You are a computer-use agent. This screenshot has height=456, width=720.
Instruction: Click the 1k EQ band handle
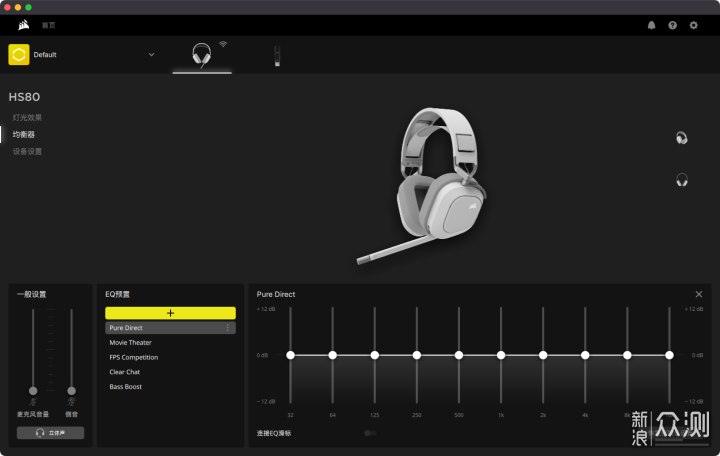point(501,355)
